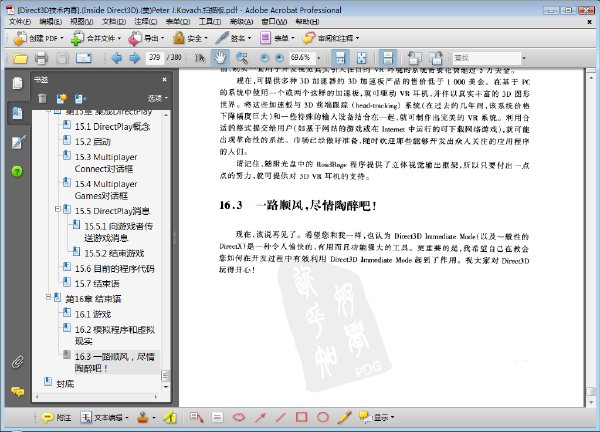600x432 pixels.
Task: Go to previous page arrow
Action: 116,58
